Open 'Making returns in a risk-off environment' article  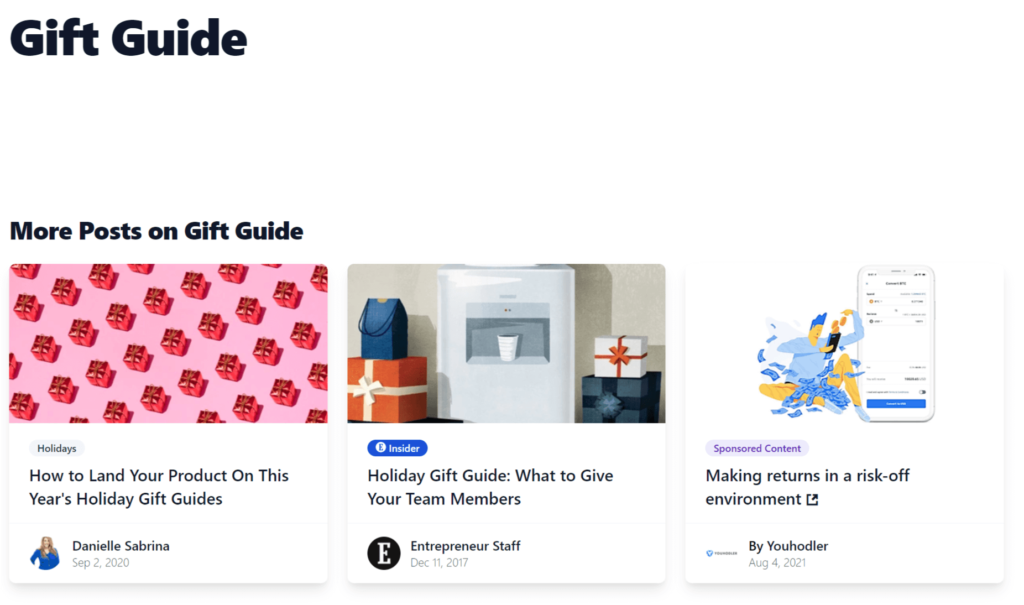[807, 476]
